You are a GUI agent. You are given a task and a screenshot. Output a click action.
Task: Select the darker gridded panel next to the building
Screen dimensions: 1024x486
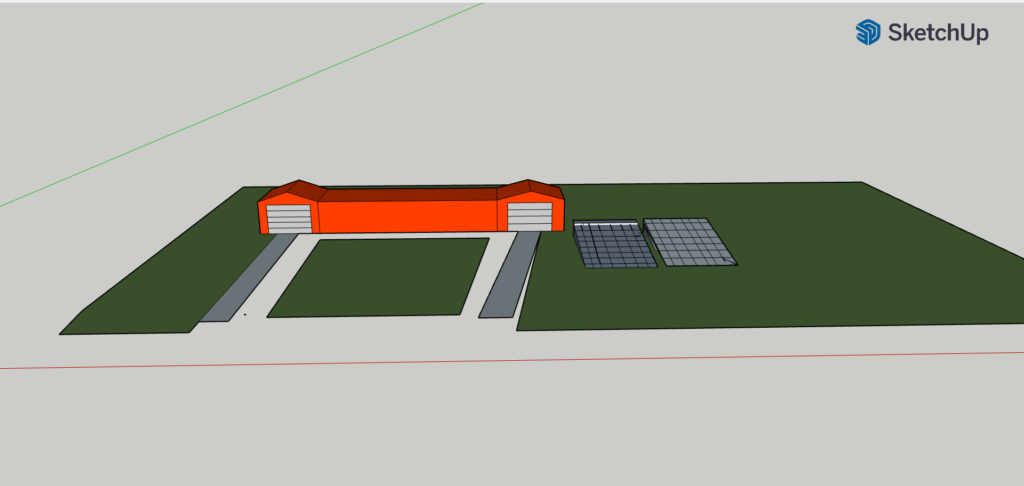click(613, 245)
